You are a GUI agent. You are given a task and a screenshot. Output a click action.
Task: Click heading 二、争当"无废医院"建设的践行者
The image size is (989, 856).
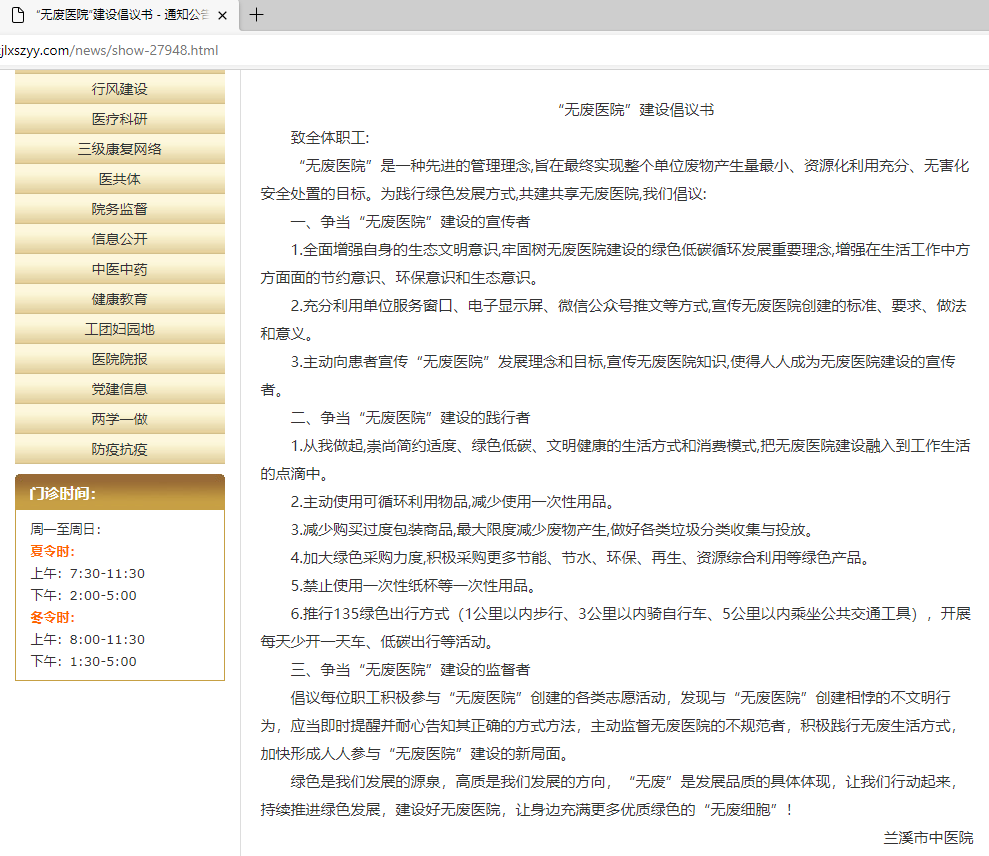(x=410, y=418)
